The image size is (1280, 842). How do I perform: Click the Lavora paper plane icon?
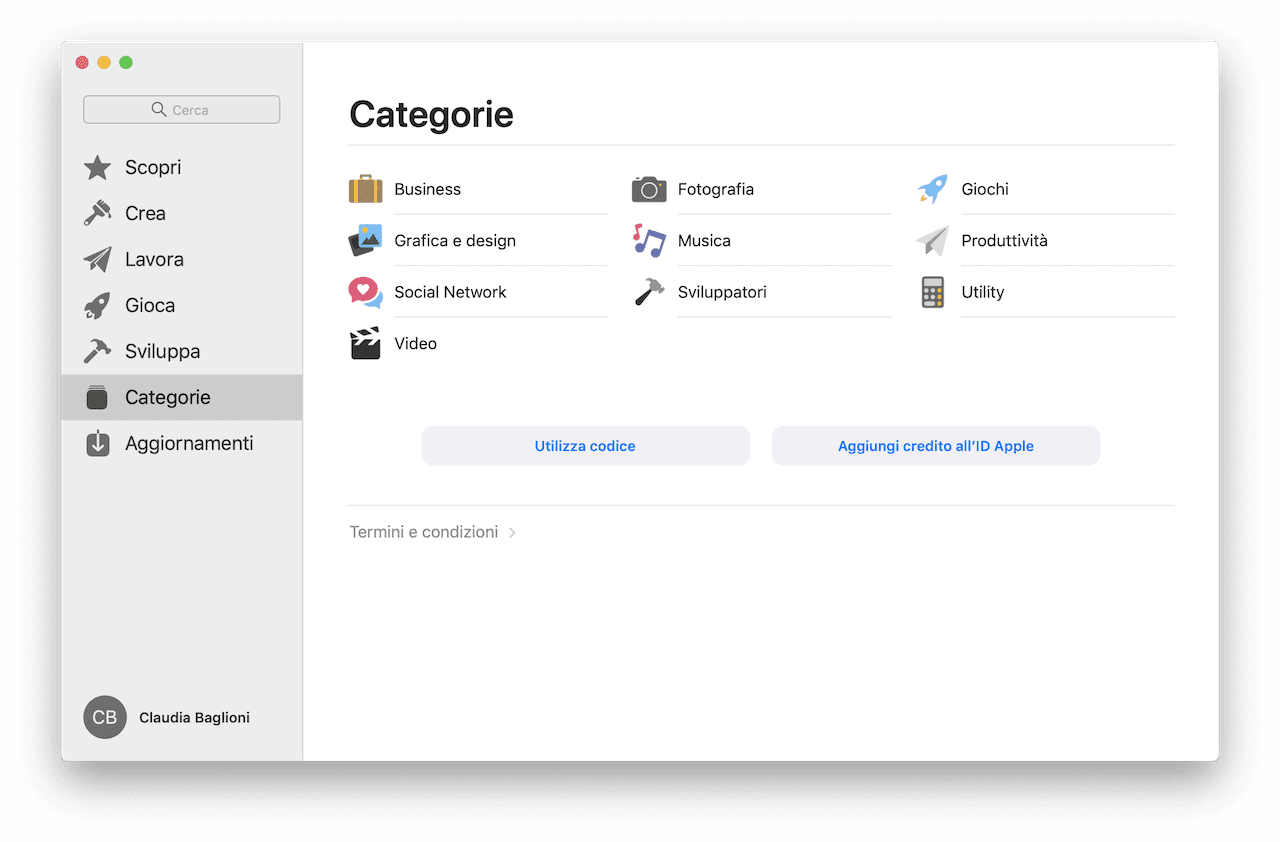[97, 259]
